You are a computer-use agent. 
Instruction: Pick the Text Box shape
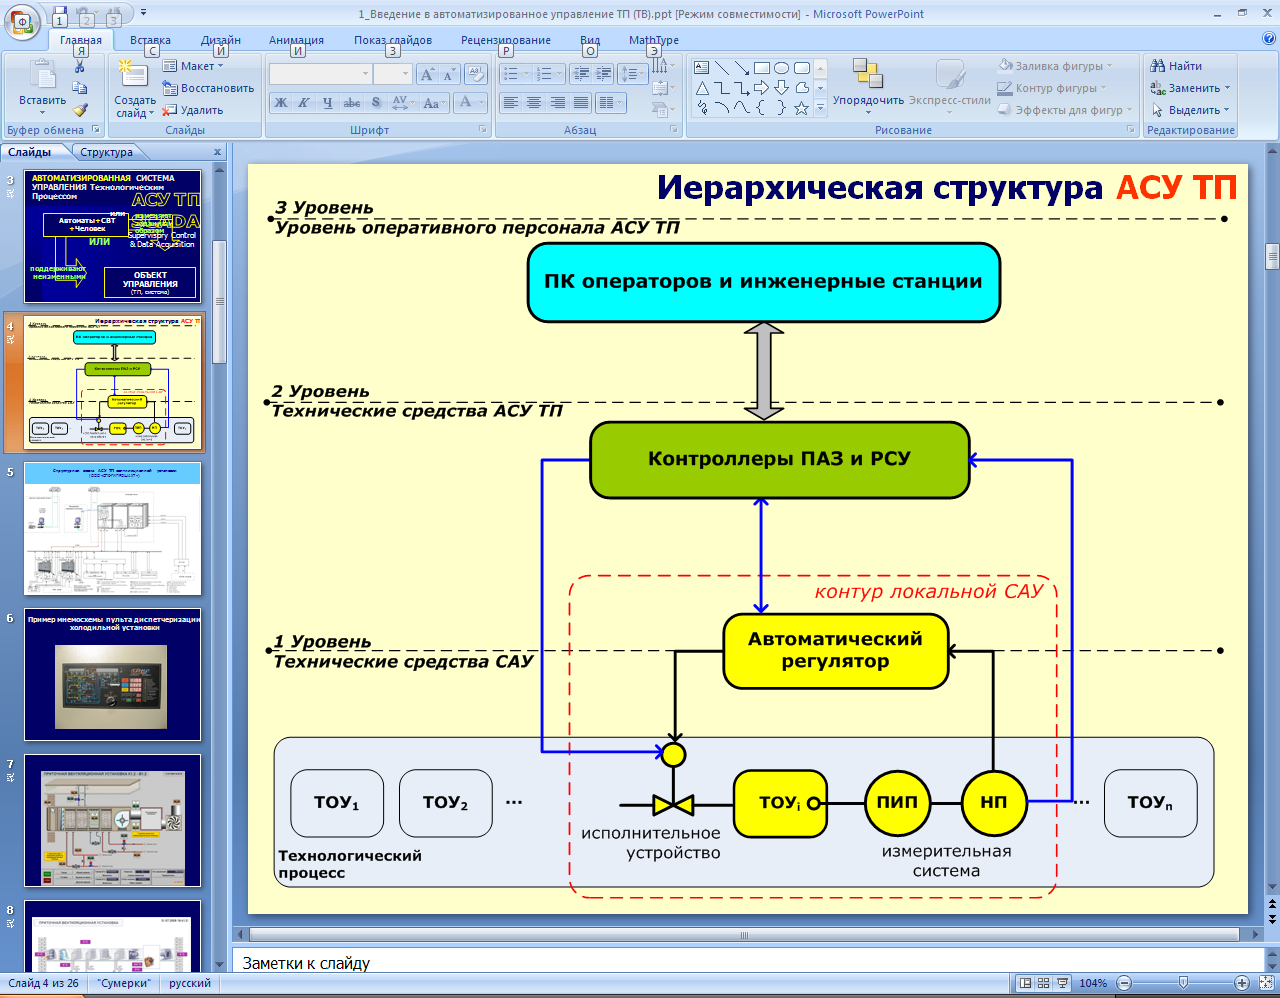pos(702,68)
